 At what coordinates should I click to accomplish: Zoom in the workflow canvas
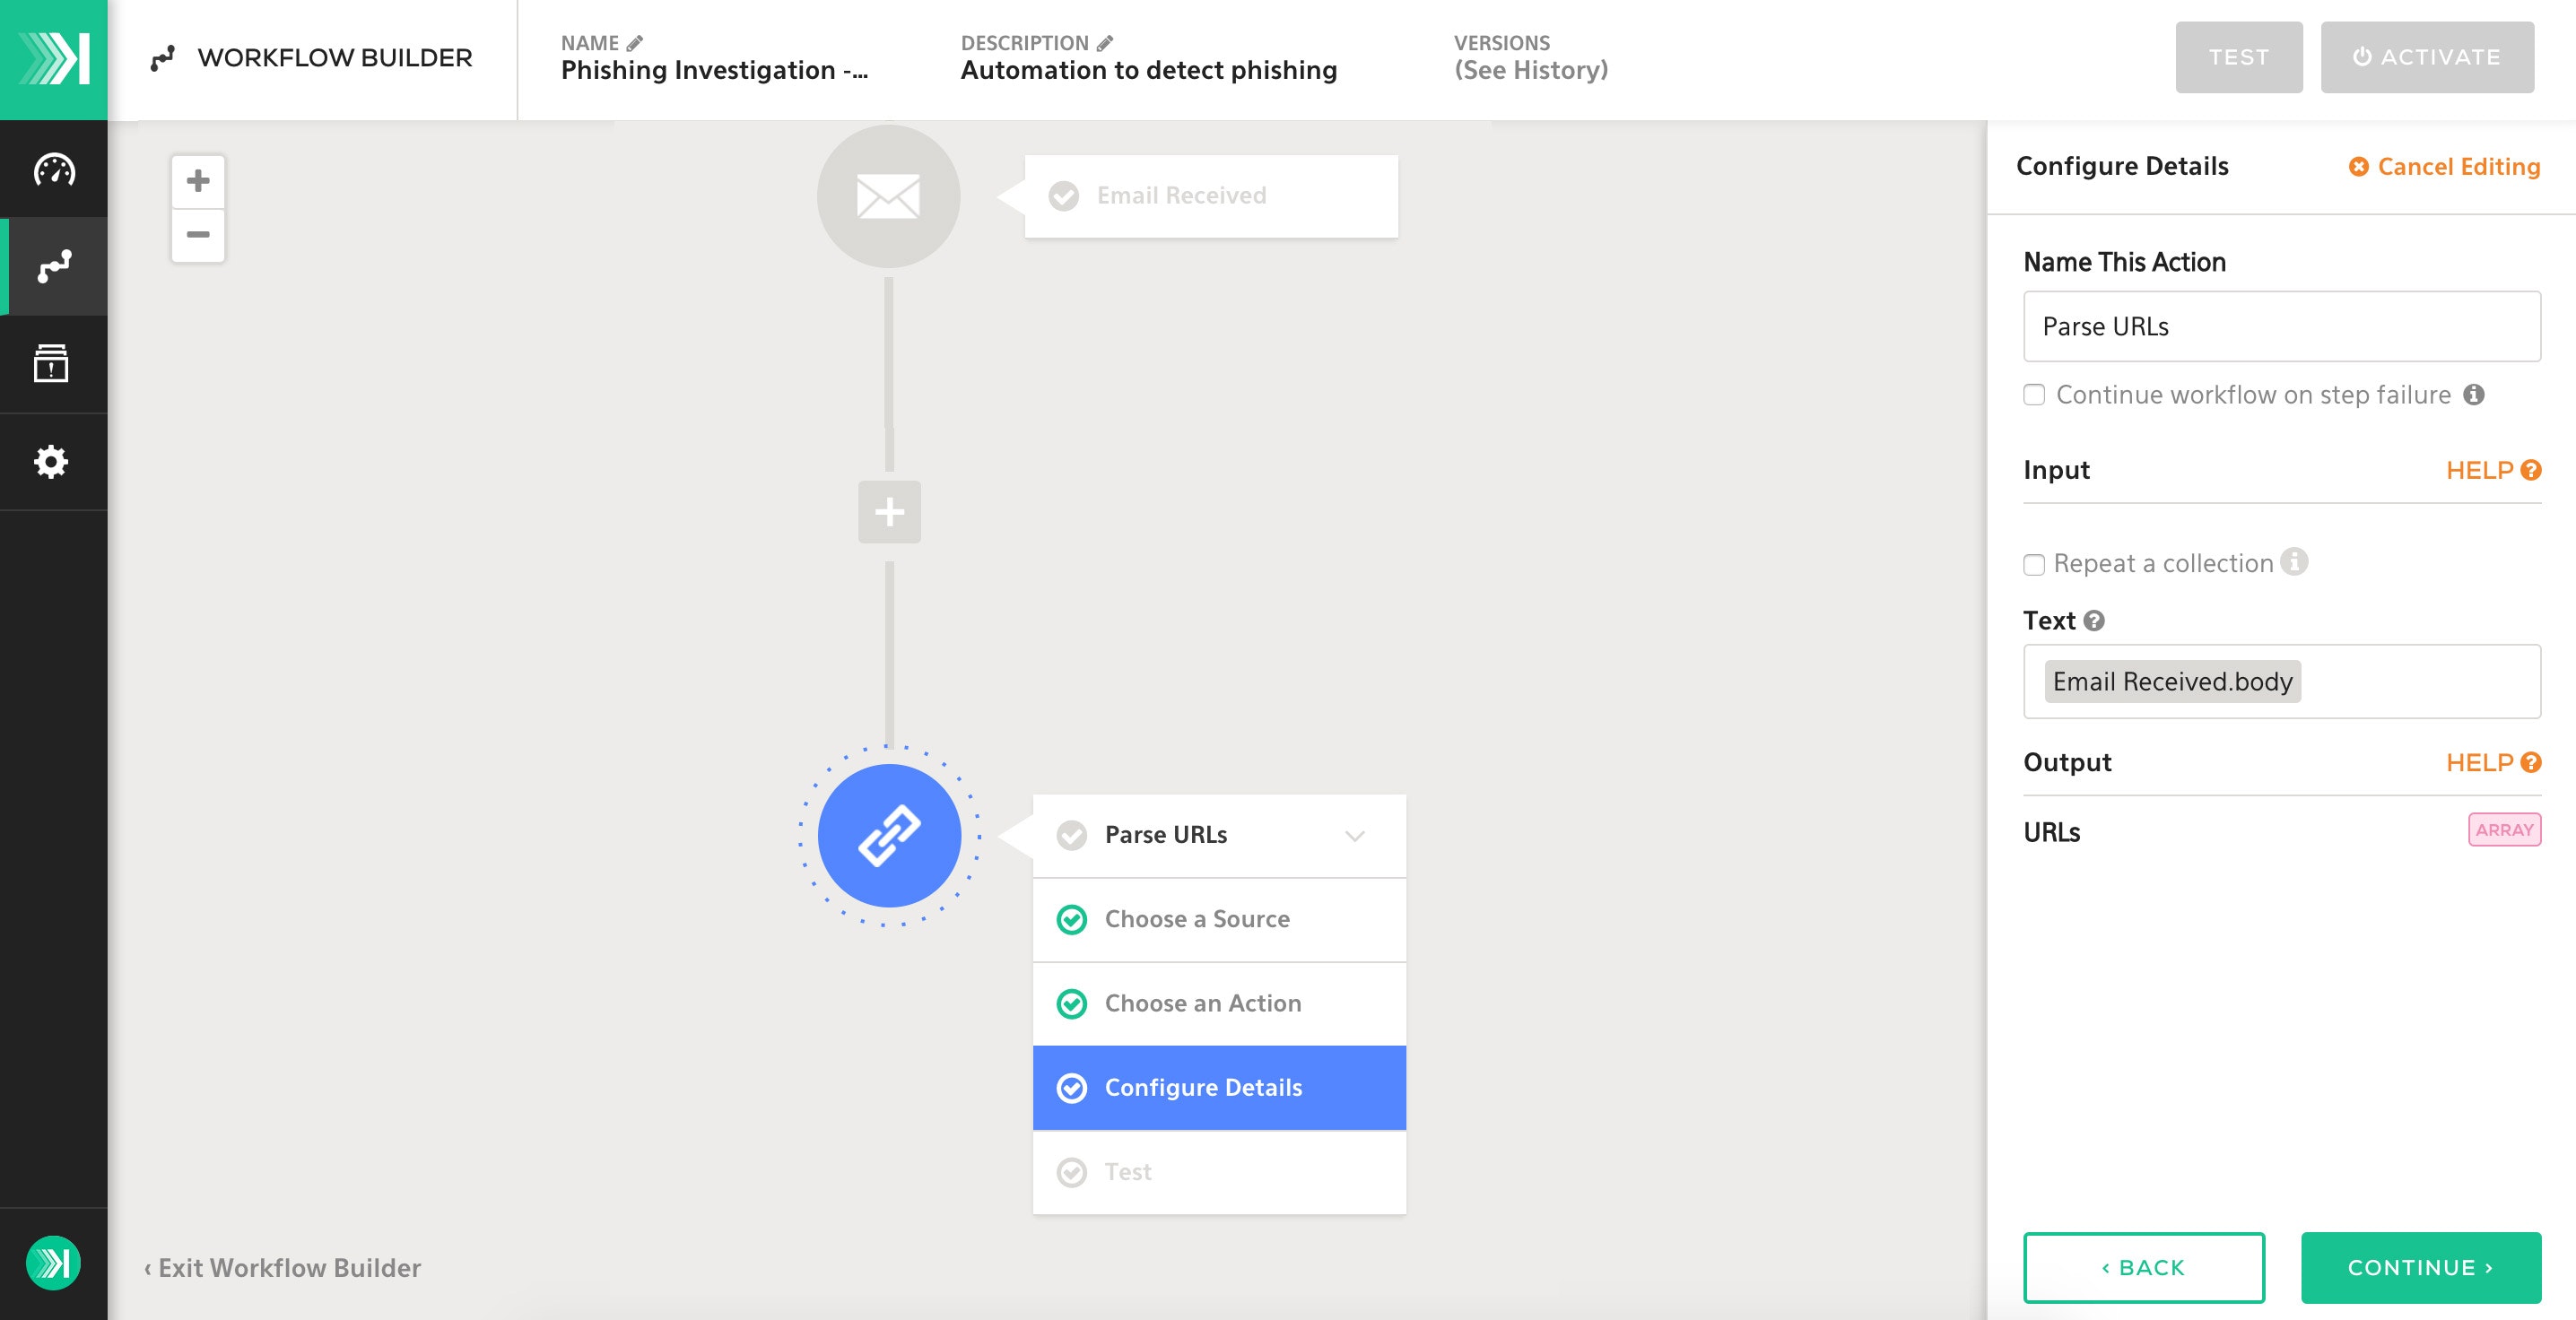198,181
